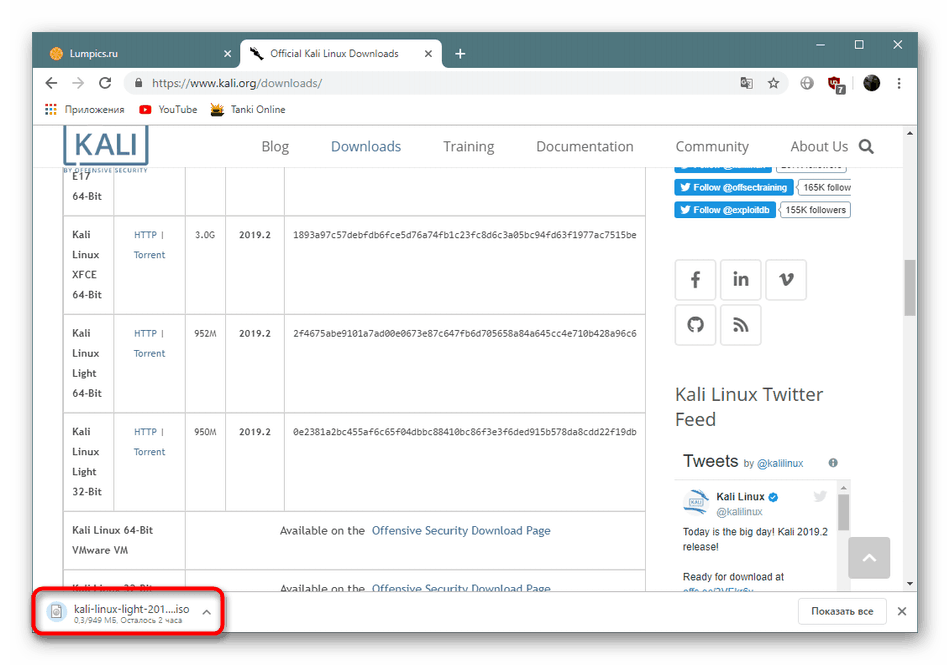Open the Blog menu item
Viewport: 950px width, 665px height.
275,147
